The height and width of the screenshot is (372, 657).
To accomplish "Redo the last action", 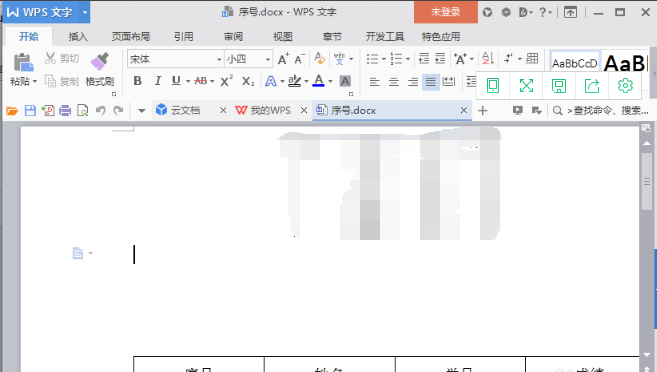I will coord(119,111).
